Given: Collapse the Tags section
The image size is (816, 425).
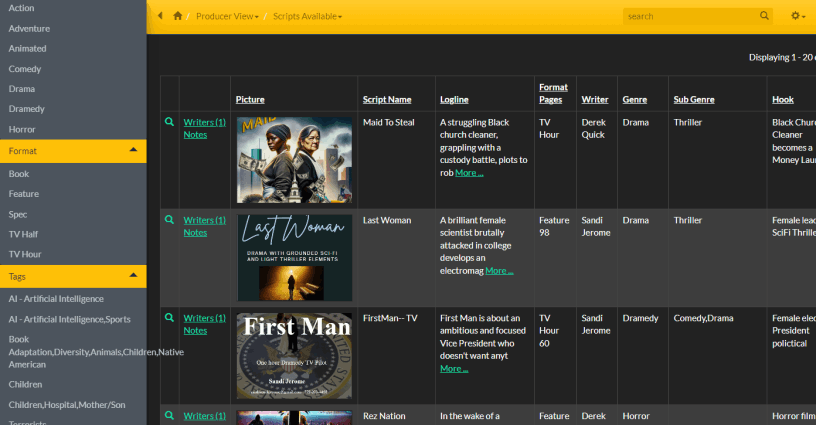Looking at the screenshot, I should (73, 277).
